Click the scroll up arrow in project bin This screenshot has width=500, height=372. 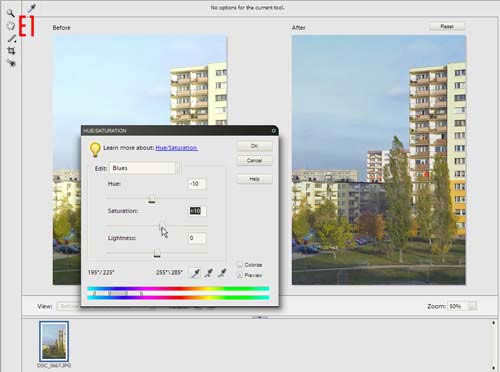click(x=493, y=323)
